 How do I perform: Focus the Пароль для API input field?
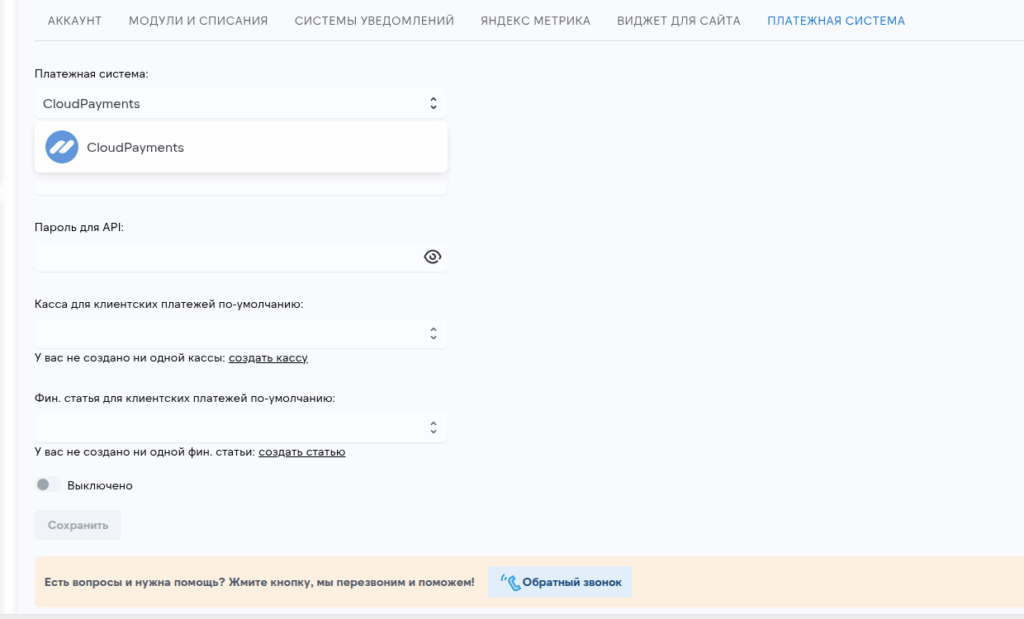[x=225, y=257]
